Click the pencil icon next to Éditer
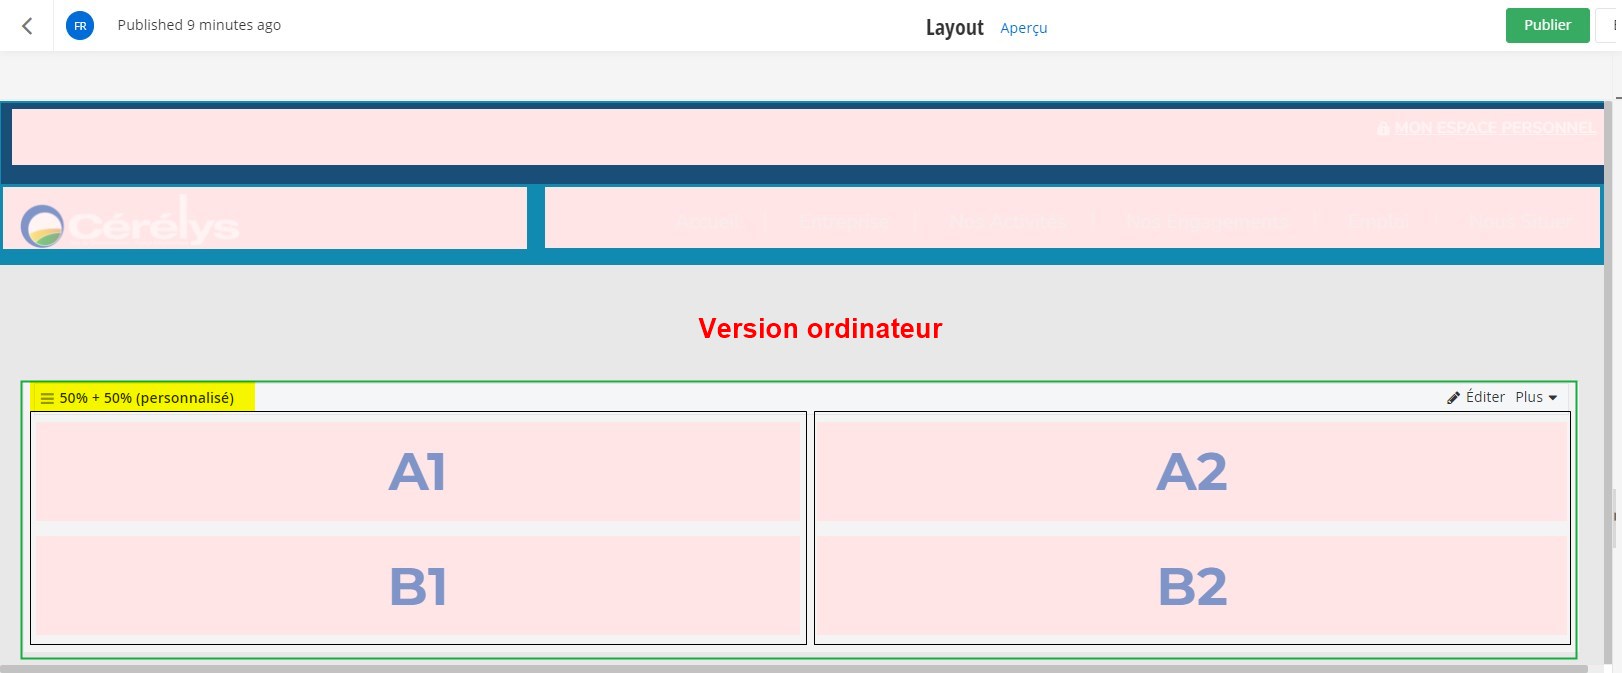The width and height of the screenshot is (1622, 673). click(x=1453, y=398)
